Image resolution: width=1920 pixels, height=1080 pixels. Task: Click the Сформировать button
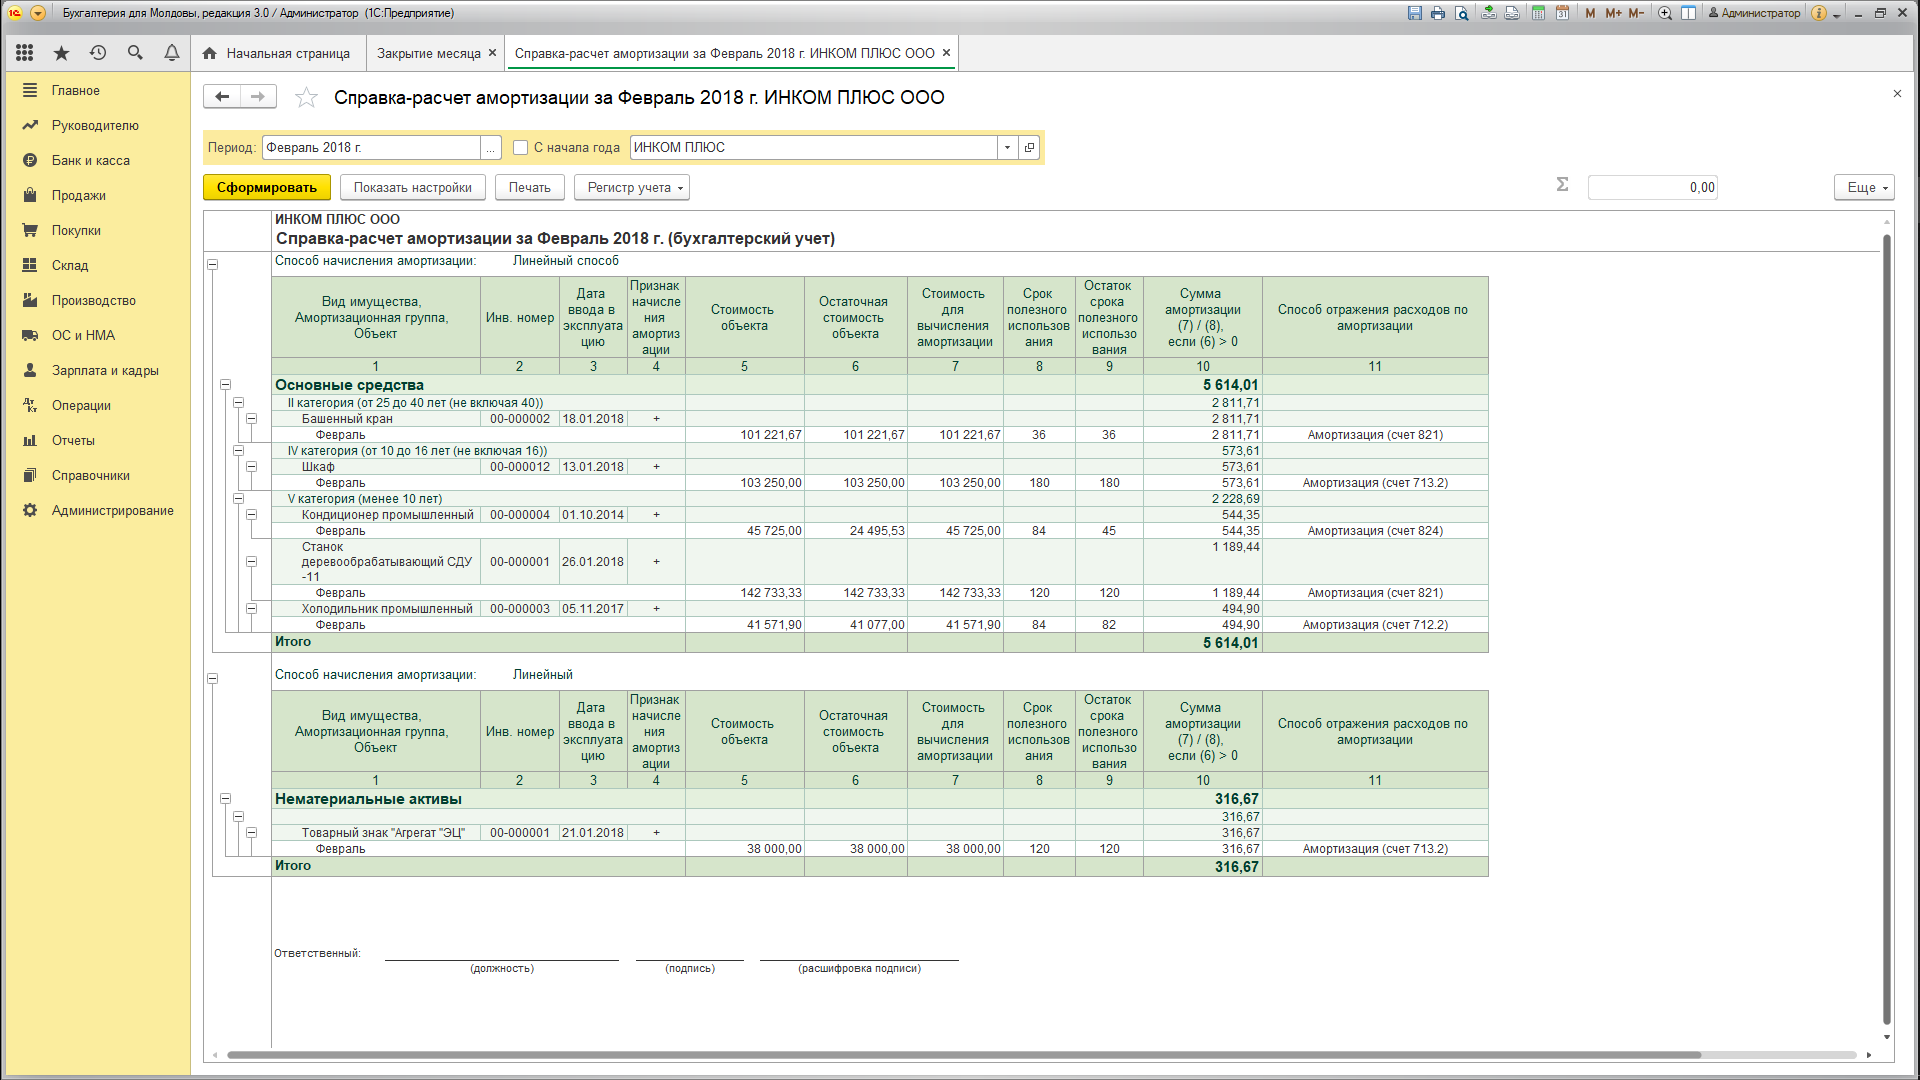[x=266, y=188]
